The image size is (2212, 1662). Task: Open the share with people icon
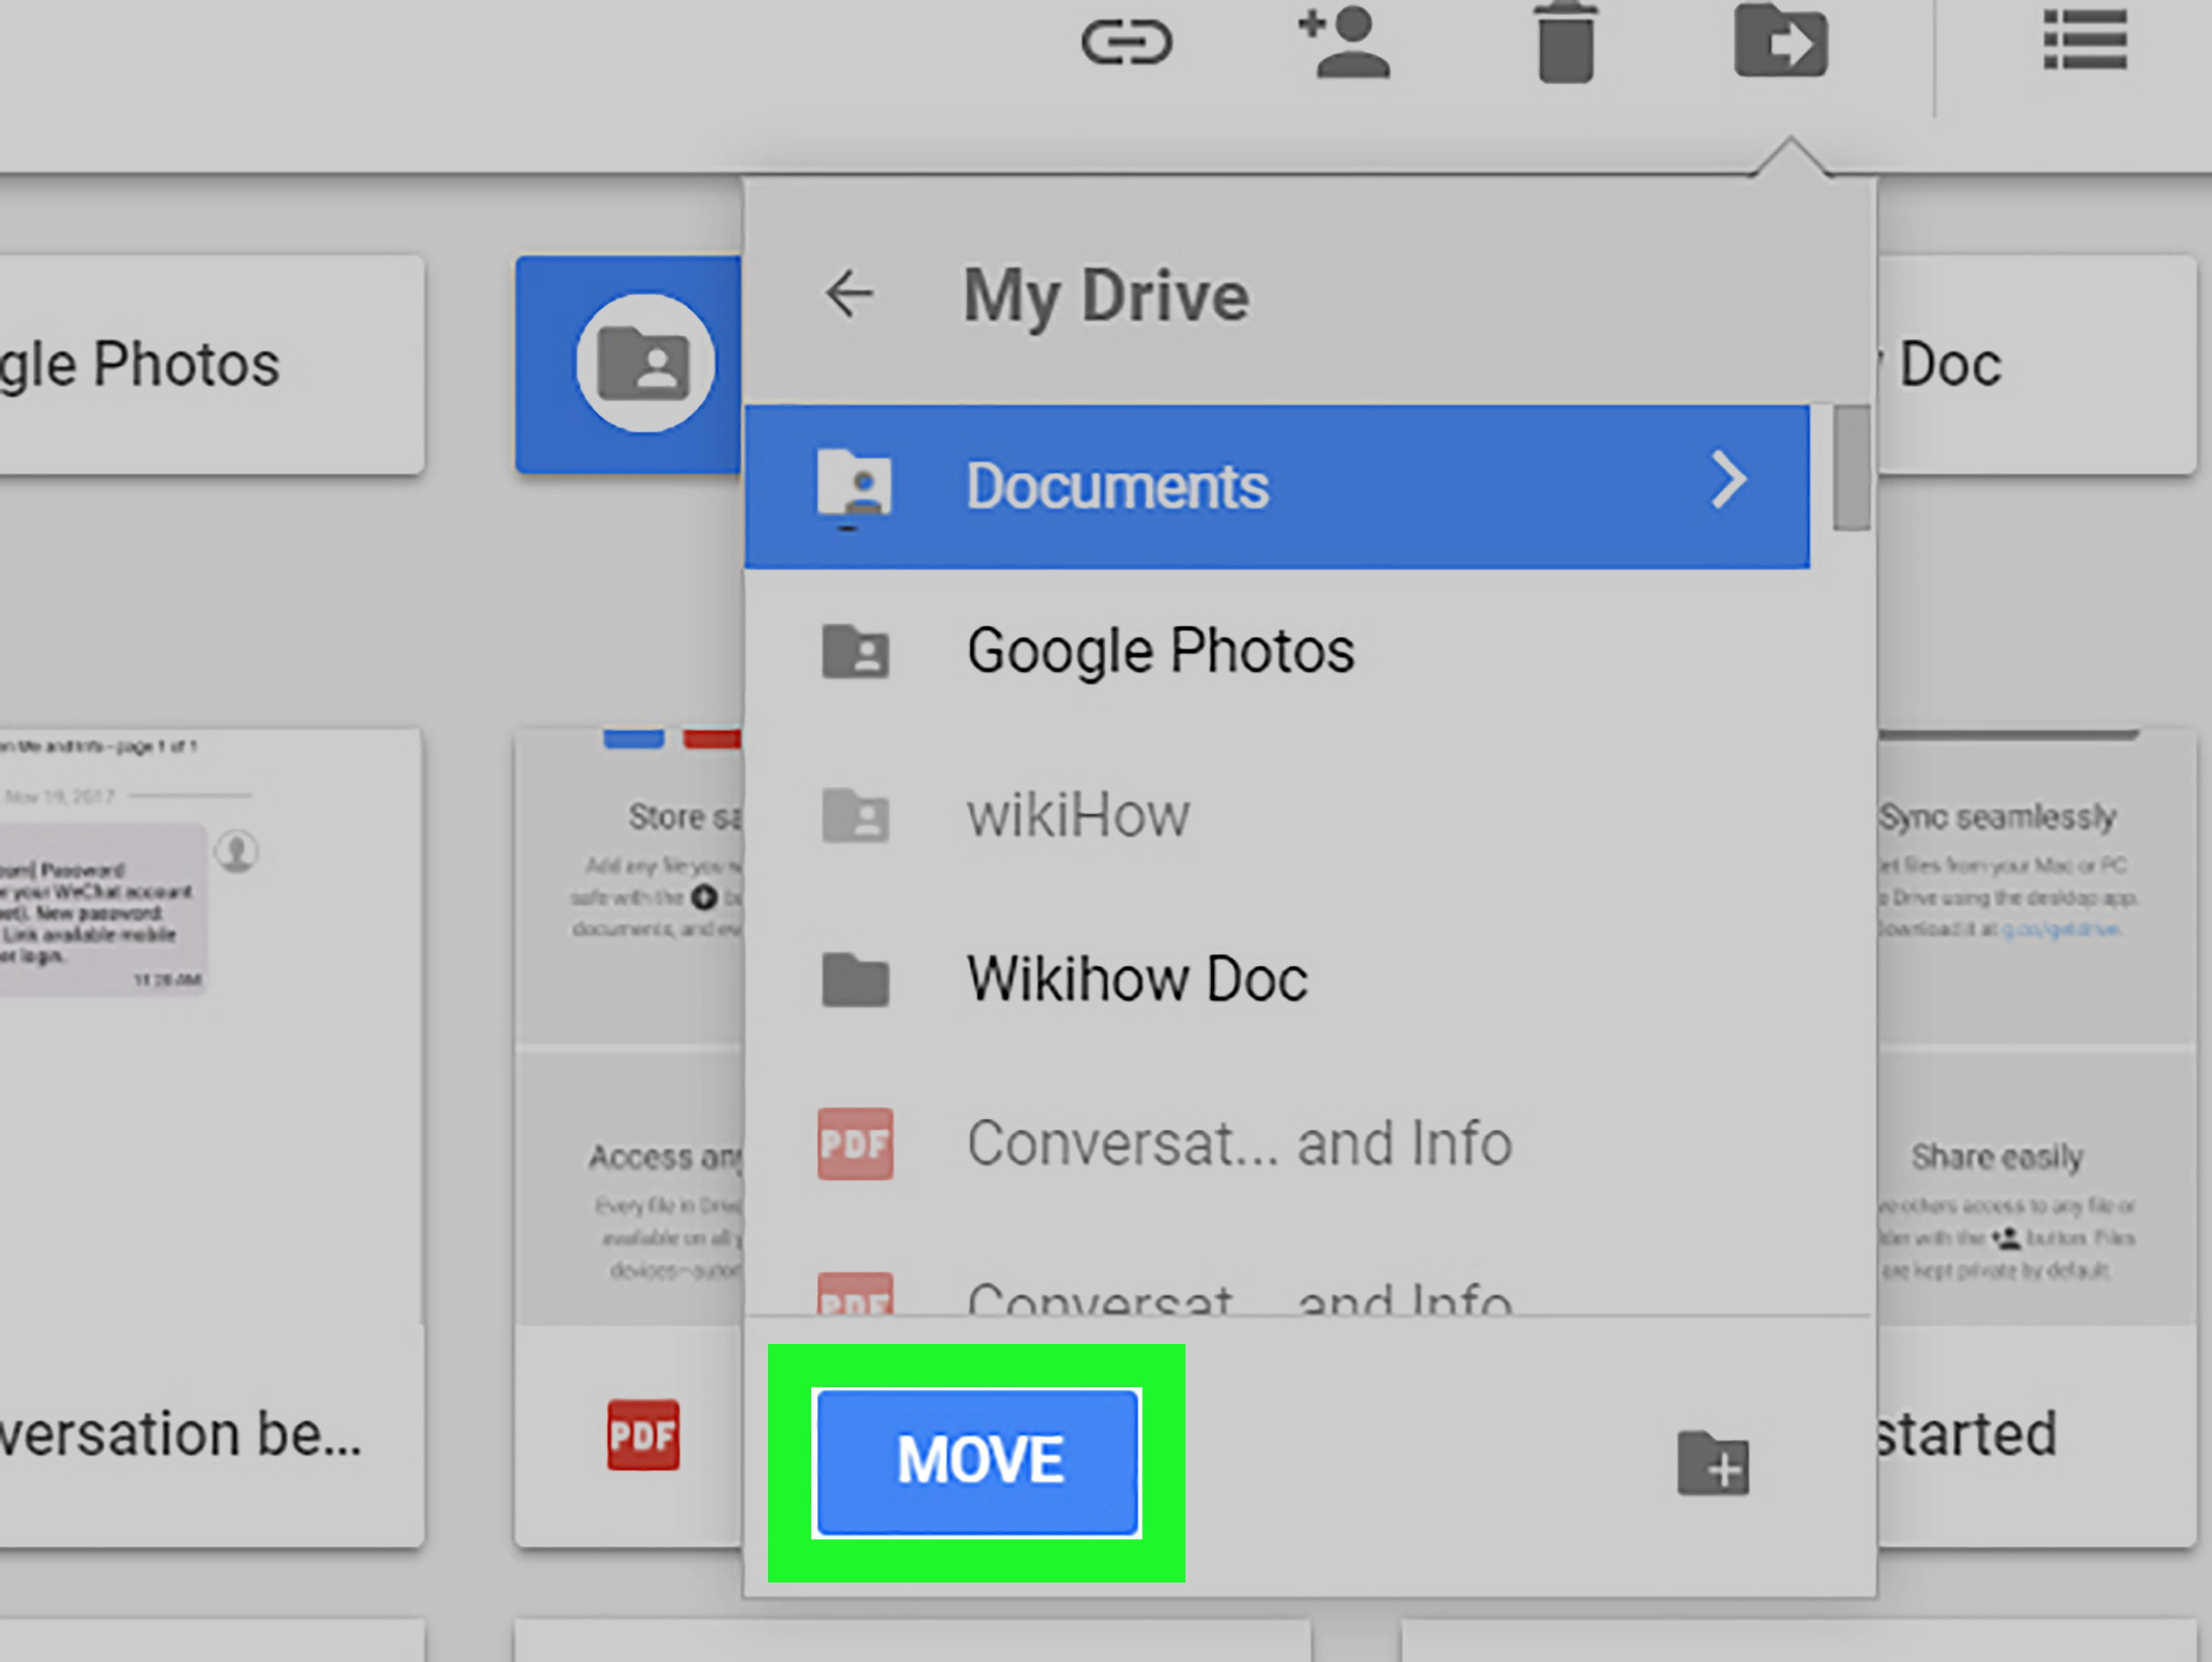click(x=1344, y=43)
